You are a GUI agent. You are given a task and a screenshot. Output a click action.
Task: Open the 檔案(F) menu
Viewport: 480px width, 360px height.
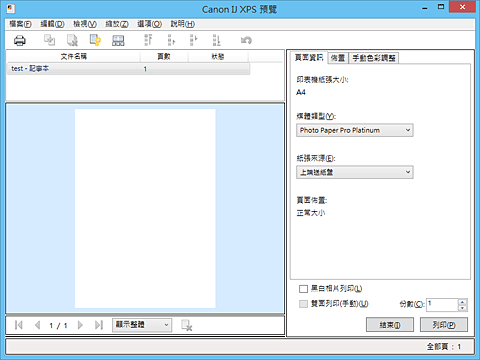20,24
